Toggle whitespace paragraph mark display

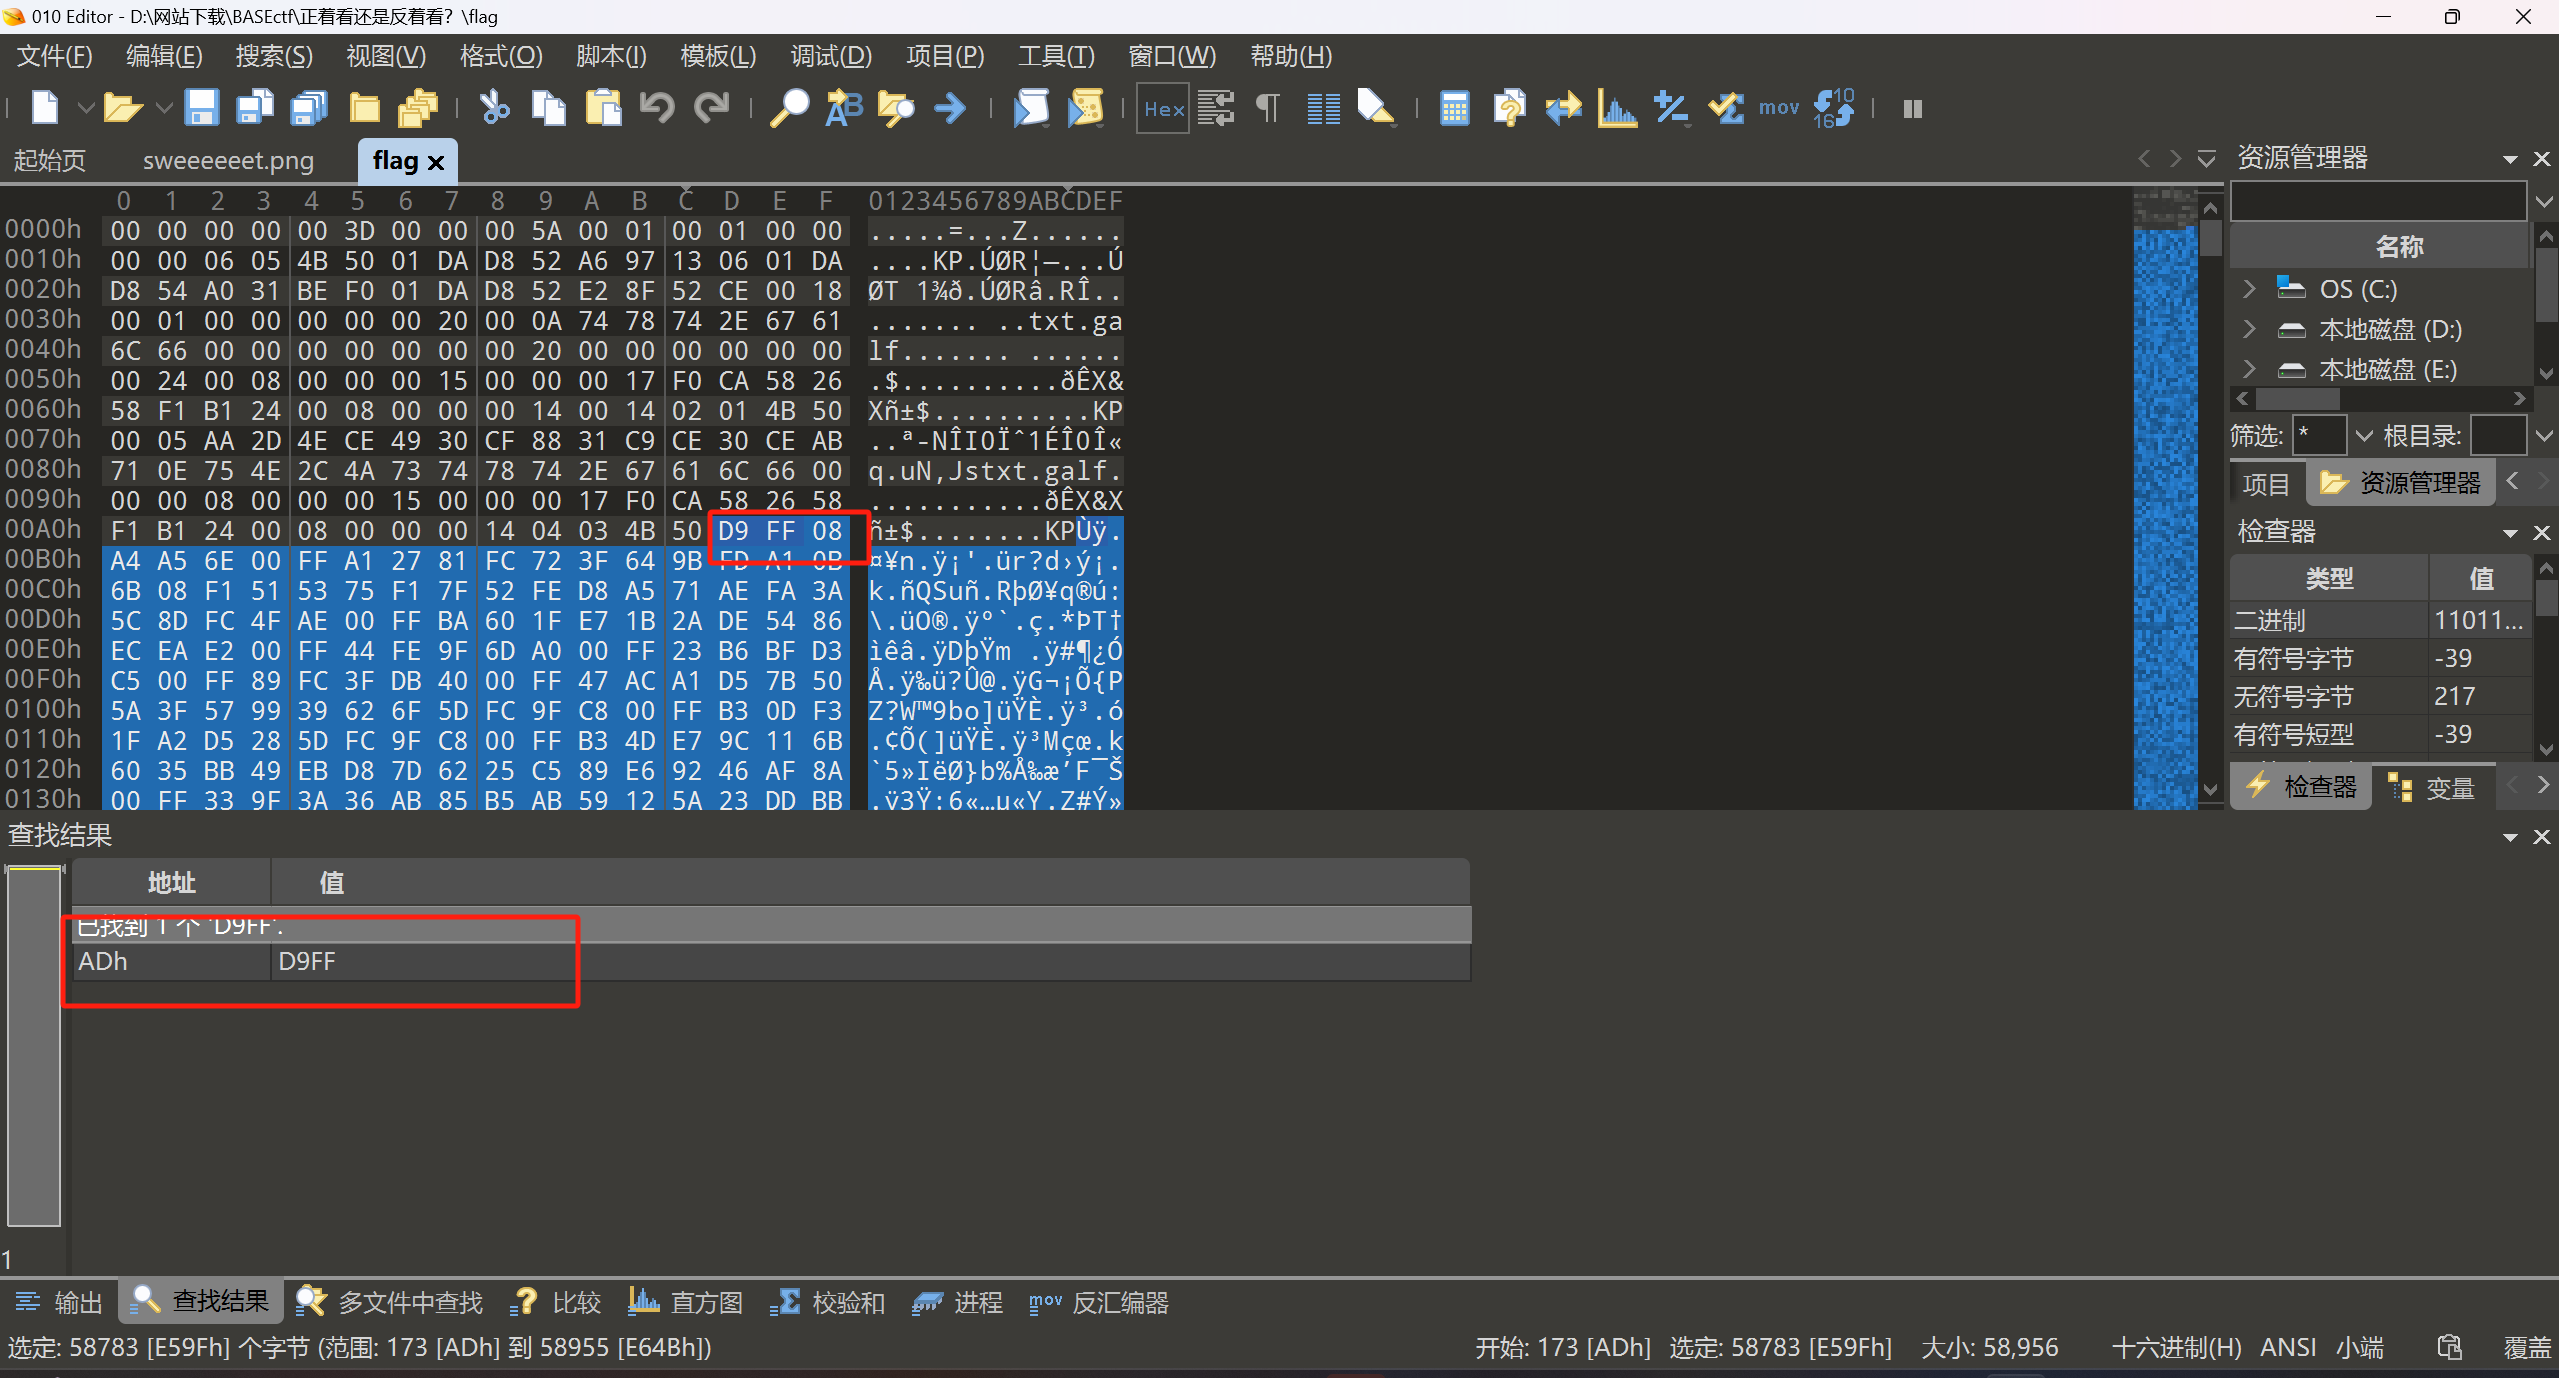1267,108
